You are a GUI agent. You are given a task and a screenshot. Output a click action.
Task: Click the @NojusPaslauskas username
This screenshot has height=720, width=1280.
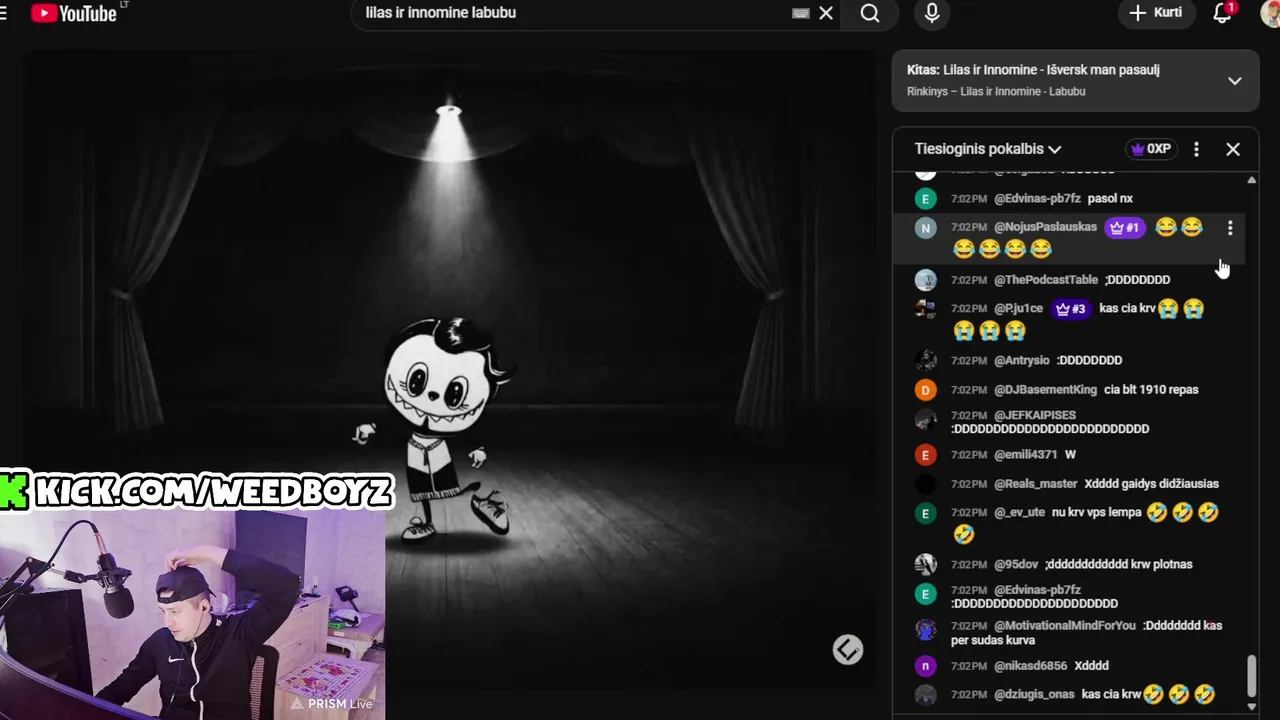1045,227
